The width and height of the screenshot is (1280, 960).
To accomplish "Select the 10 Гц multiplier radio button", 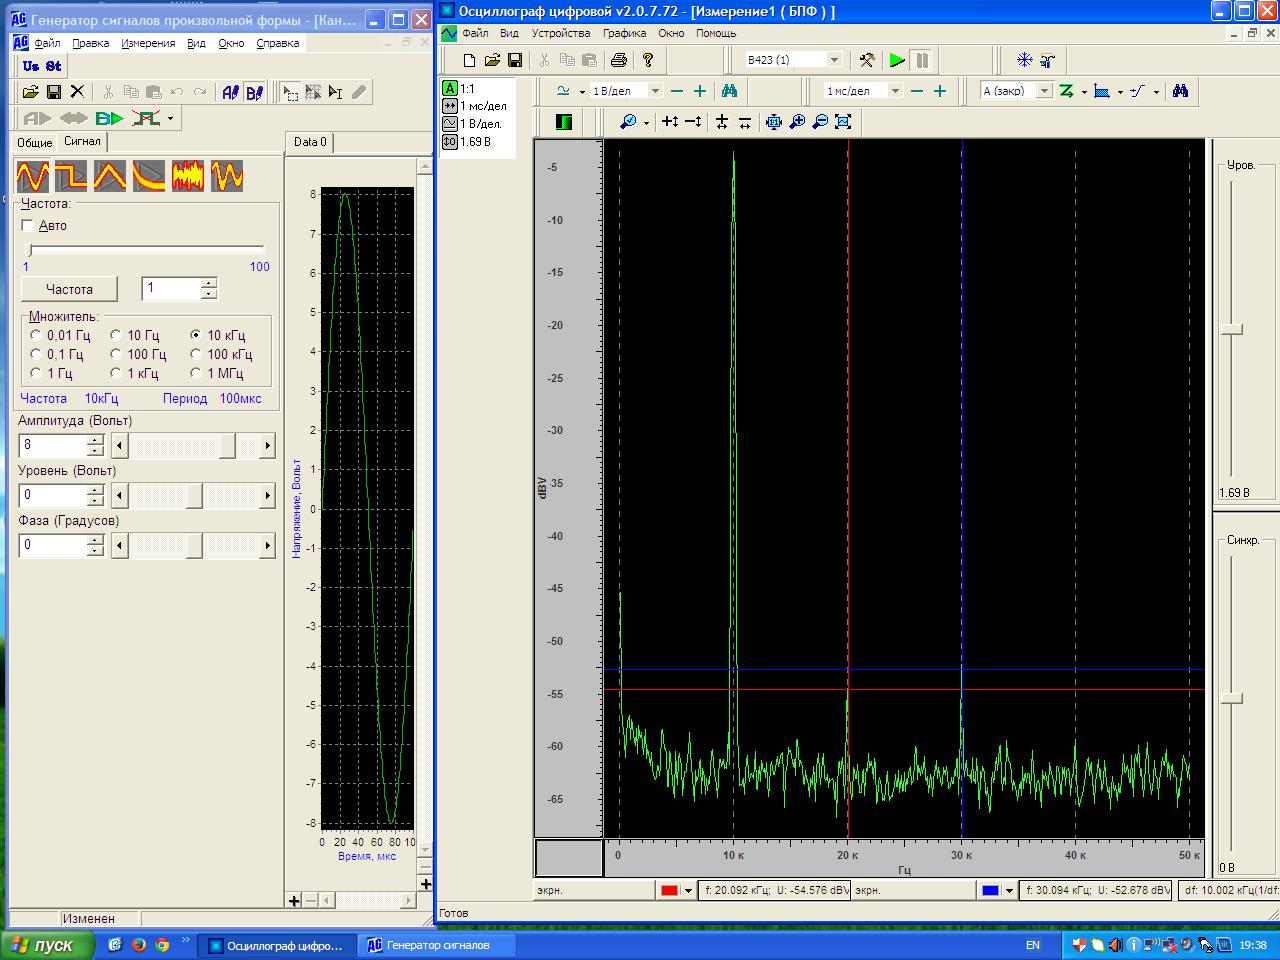I will coord(116,335).
